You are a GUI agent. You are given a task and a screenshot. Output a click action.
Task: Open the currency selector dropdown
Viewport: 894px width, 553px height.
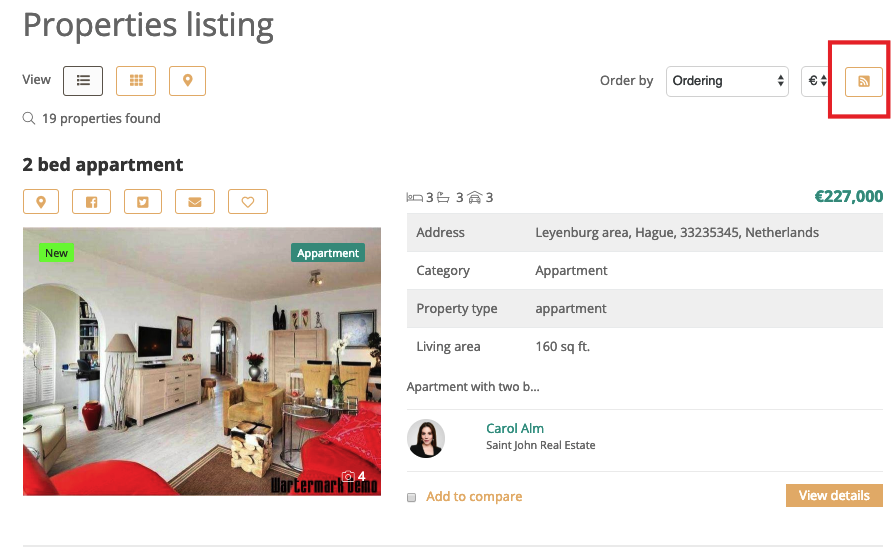tap(817, 81)
